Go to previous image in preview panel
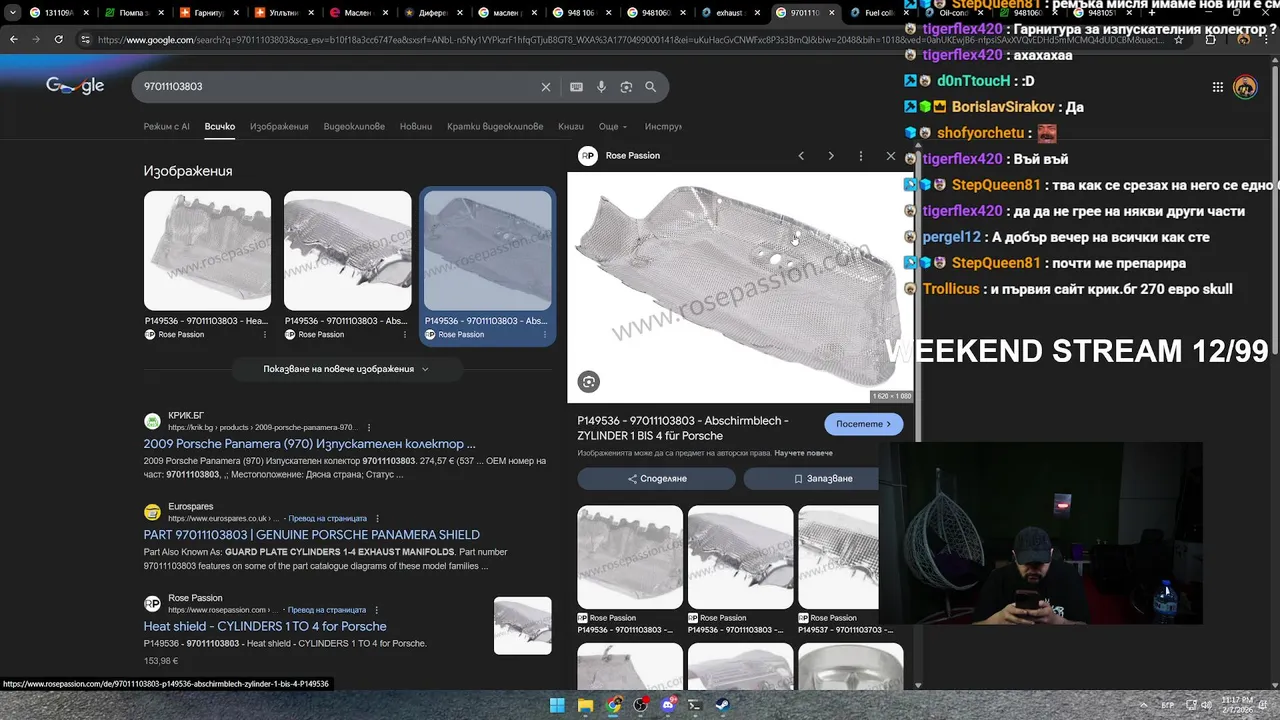The height and width of the screenshot is (720, 1280). (801, 156)
